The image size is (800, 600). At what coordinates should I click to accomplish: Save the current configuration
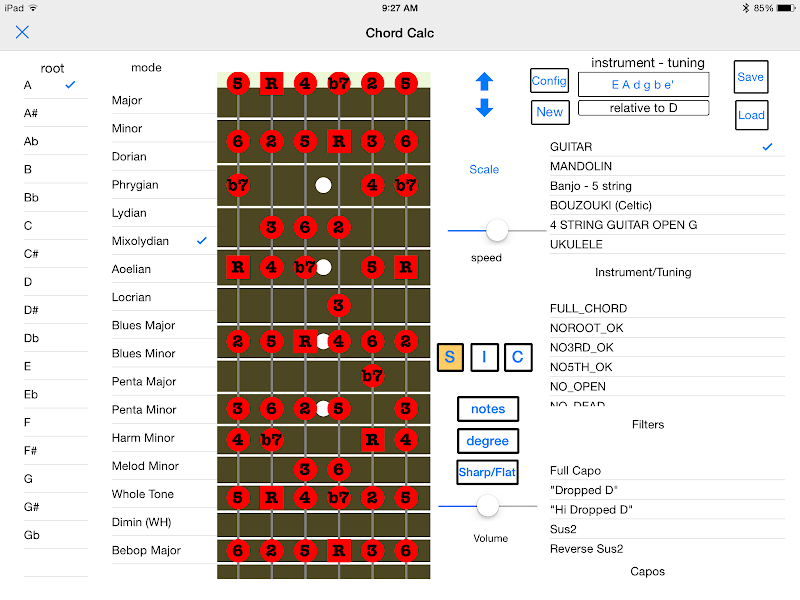pos(751,77)
